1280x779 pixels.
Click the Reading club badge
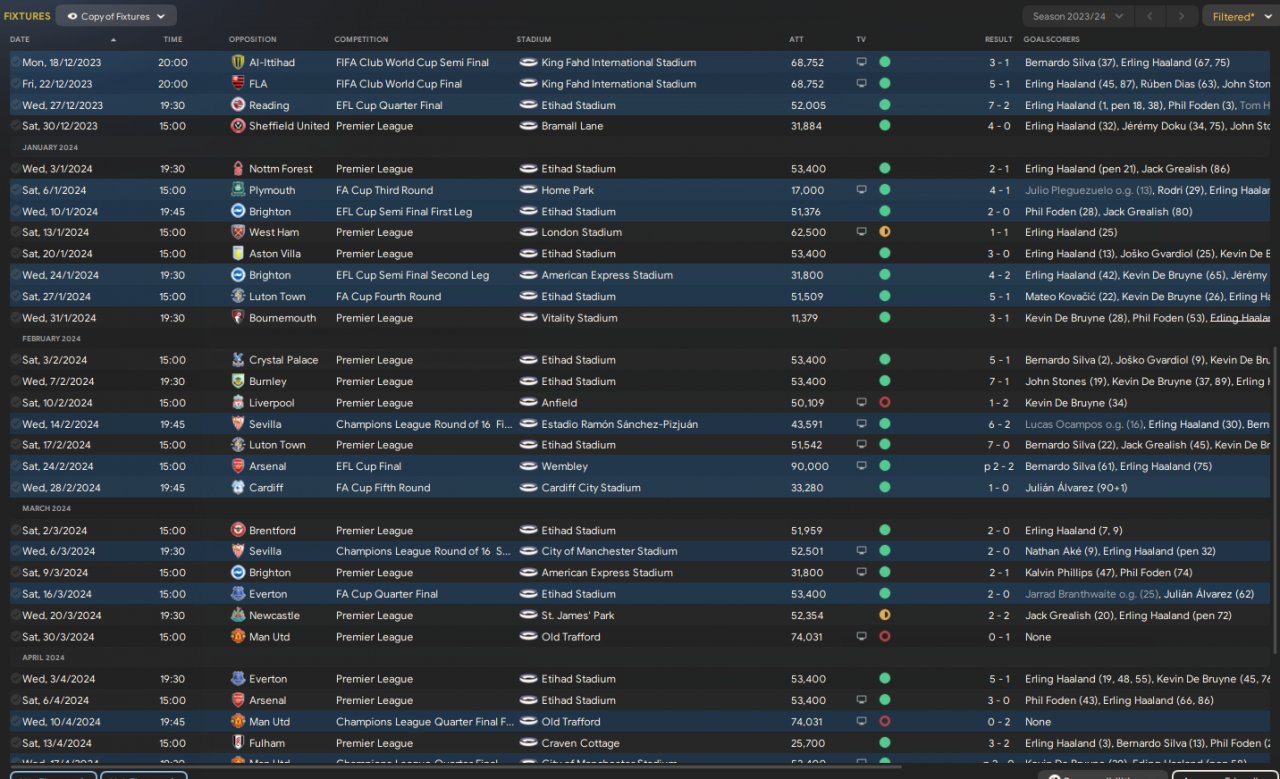click(238, 105)
